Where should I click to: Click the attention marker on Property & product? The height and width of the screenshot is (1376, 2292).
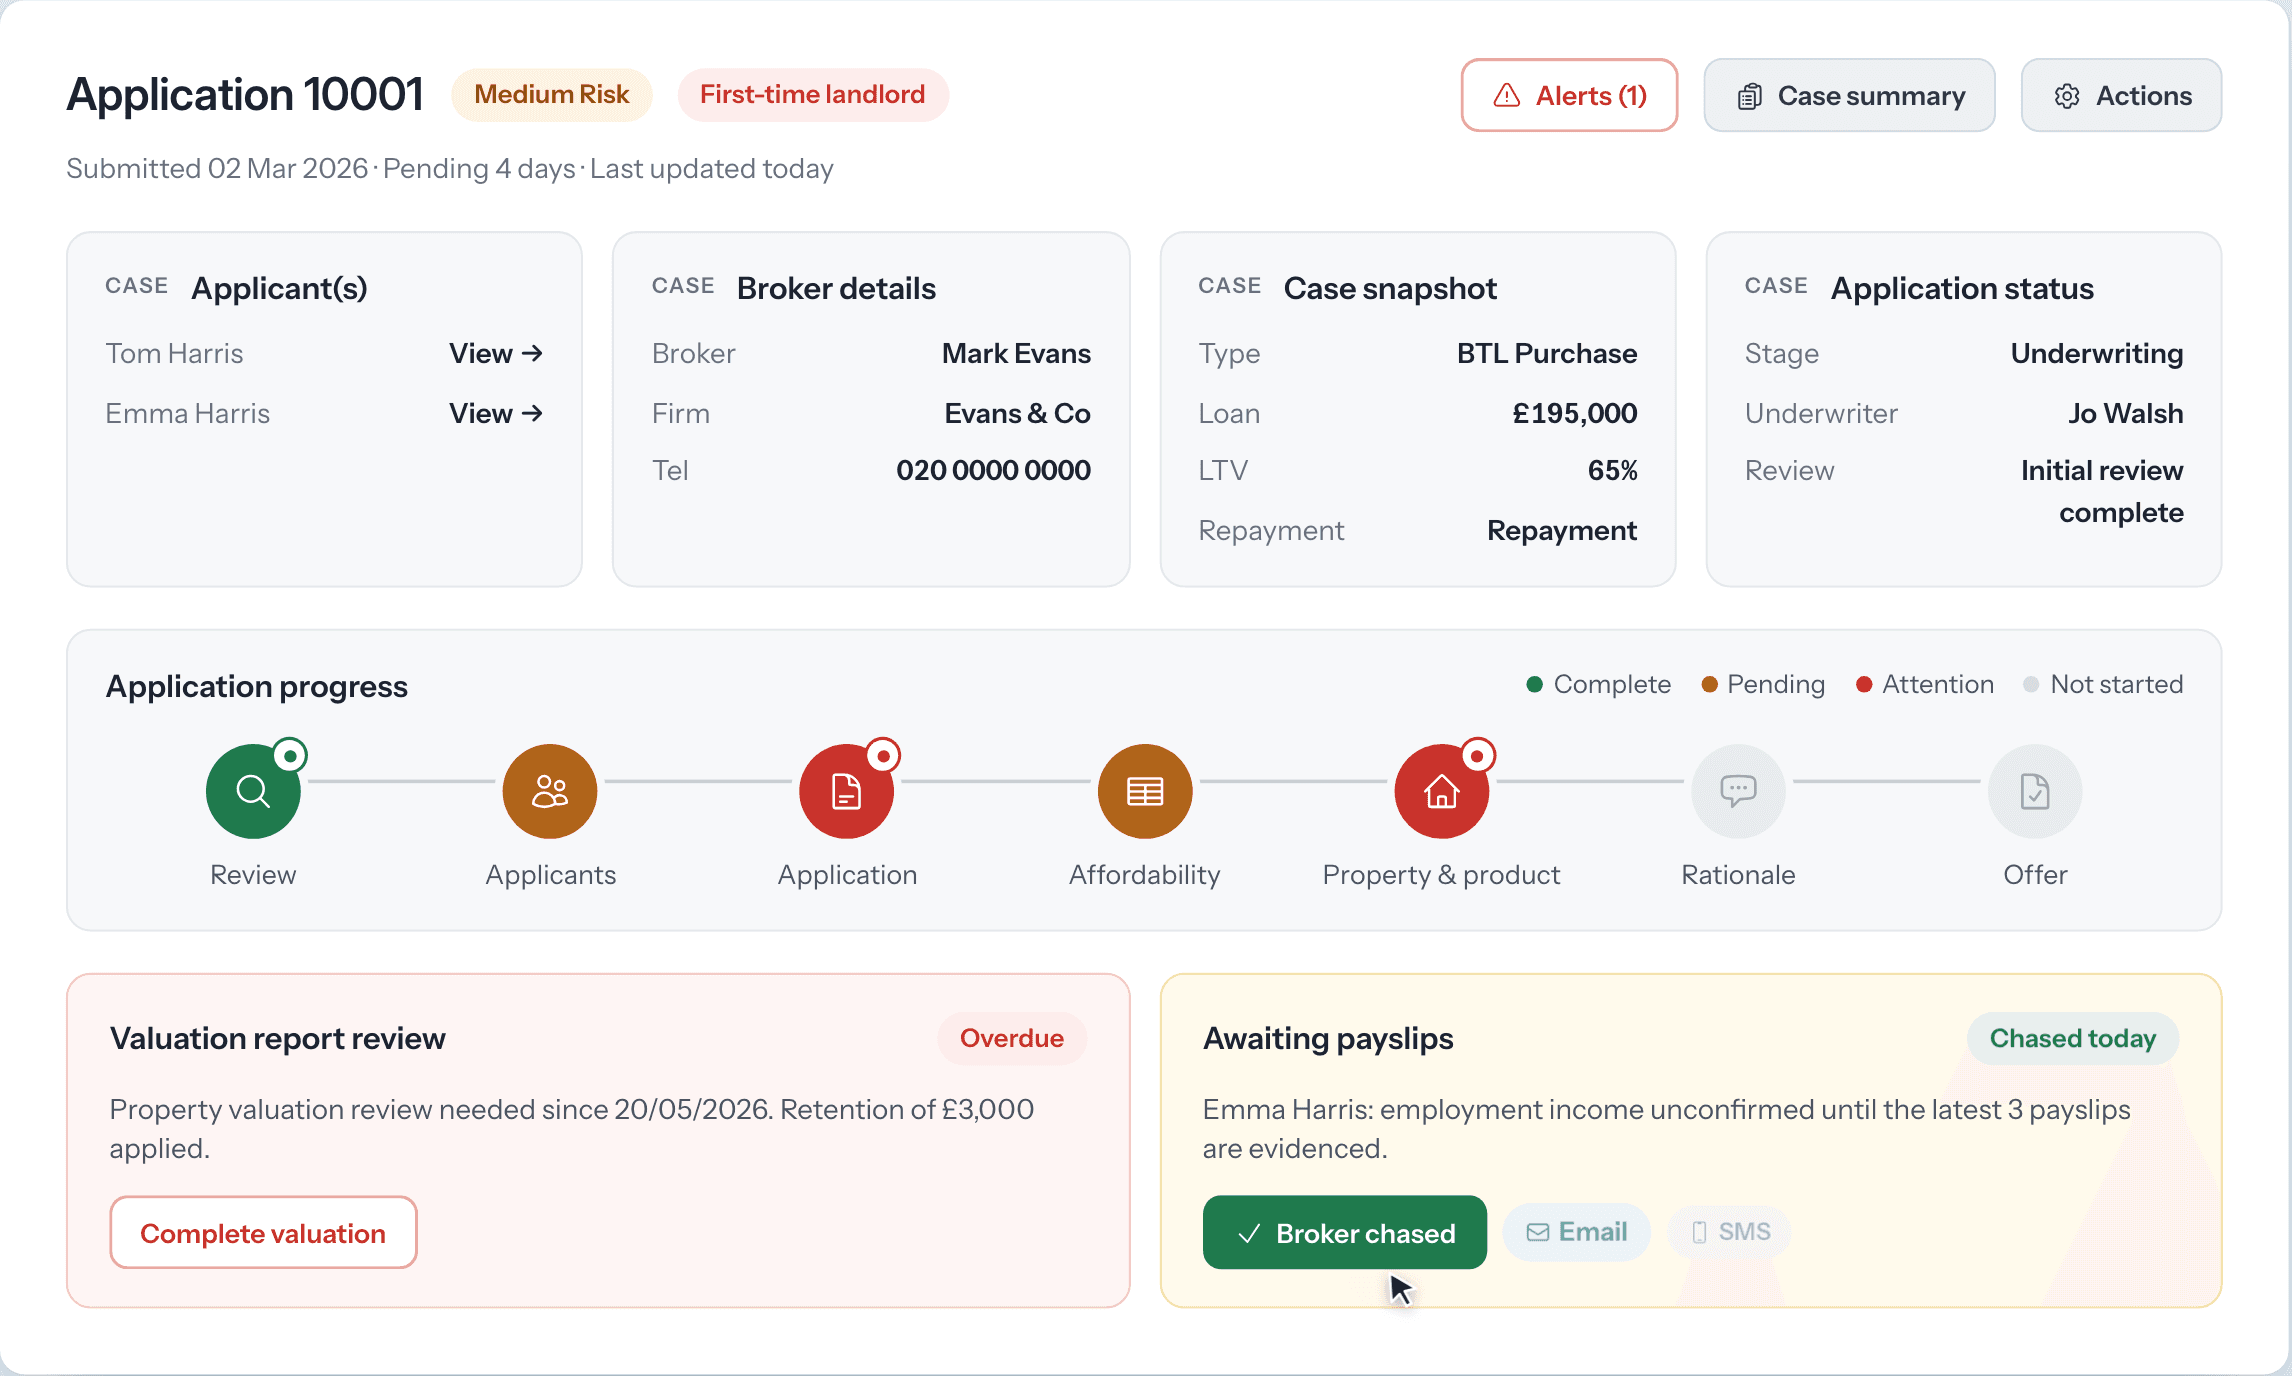pyautogui.click(x=1477, y=756)
